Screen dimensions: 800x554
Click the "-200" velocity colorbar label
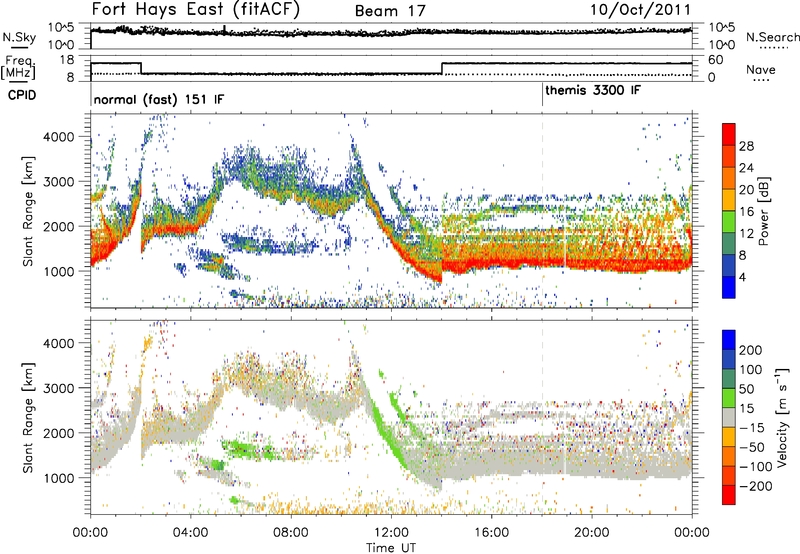(x=756, y=486)
